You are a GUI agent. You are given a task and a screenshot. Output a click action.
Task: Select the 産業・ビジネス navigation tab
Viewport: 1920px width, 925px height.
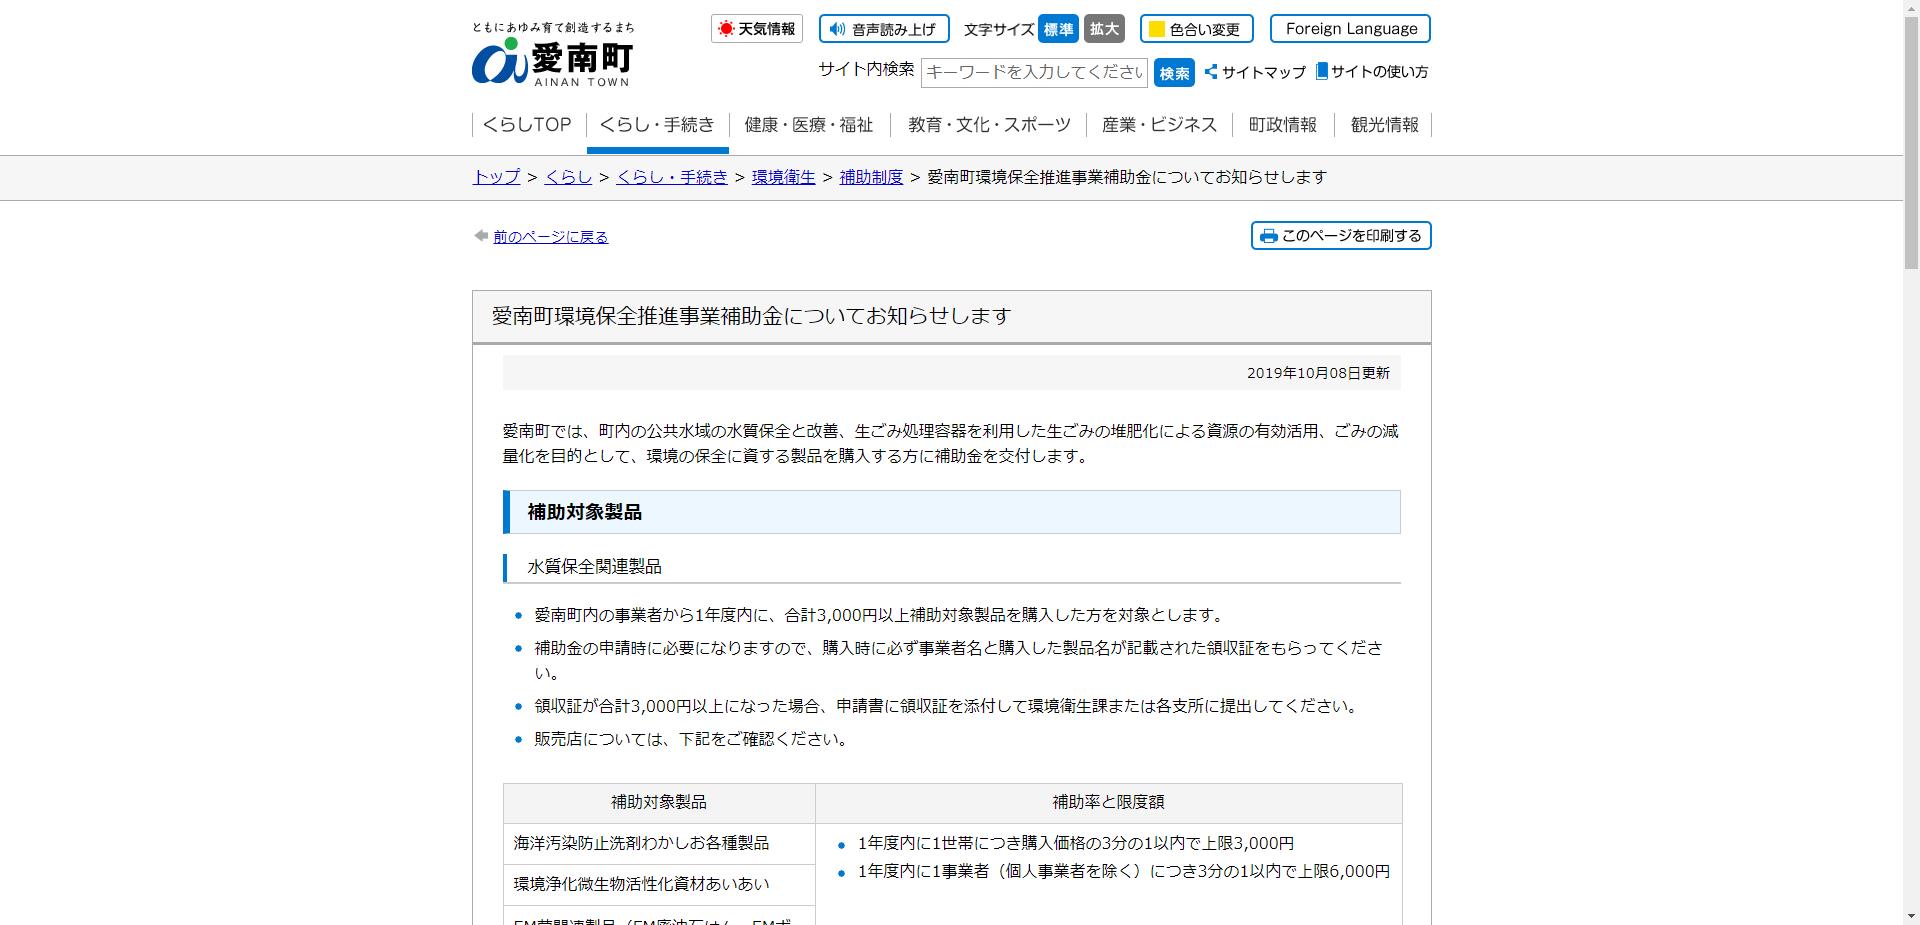coord(1158,125)
